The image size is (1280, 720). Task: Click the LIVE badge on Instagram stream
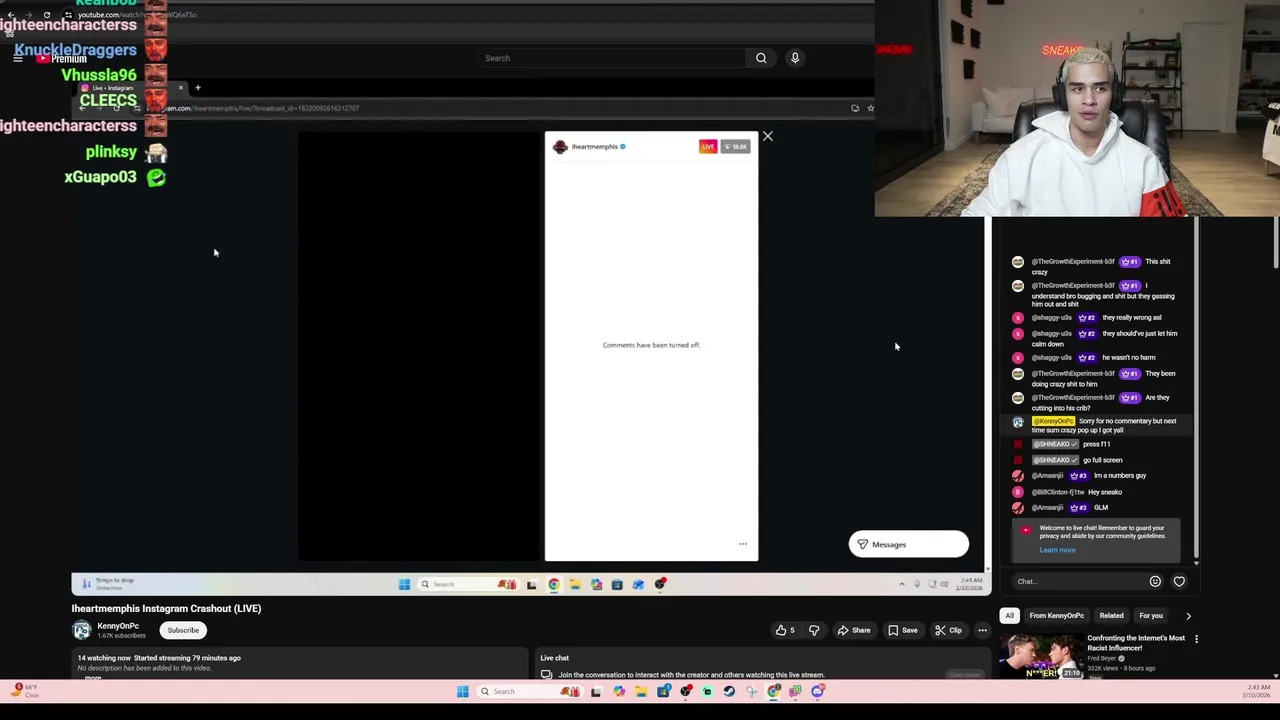pyautogui.click(x=708, y=147)
